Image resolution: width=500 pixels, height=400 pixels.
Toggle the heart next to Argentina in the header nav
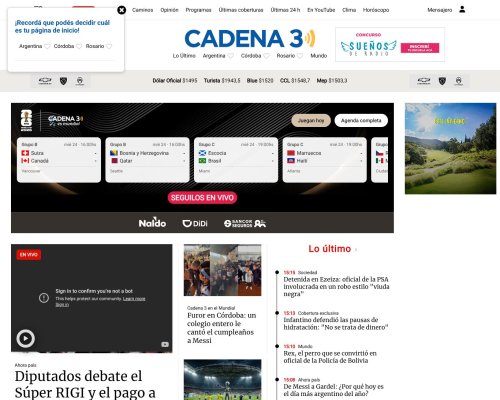click(x=230, y=56)
